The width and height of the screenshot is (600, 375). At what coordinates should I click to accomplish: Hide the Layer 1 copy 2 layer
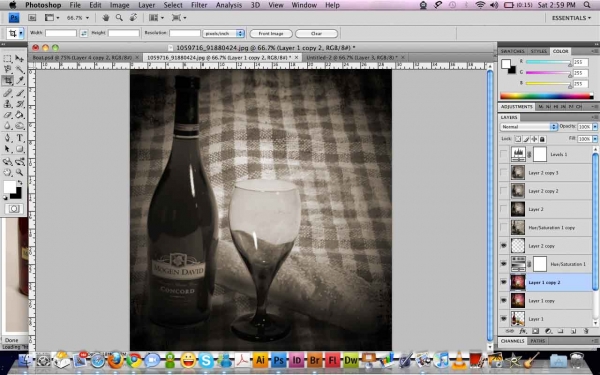click(504, 282)
